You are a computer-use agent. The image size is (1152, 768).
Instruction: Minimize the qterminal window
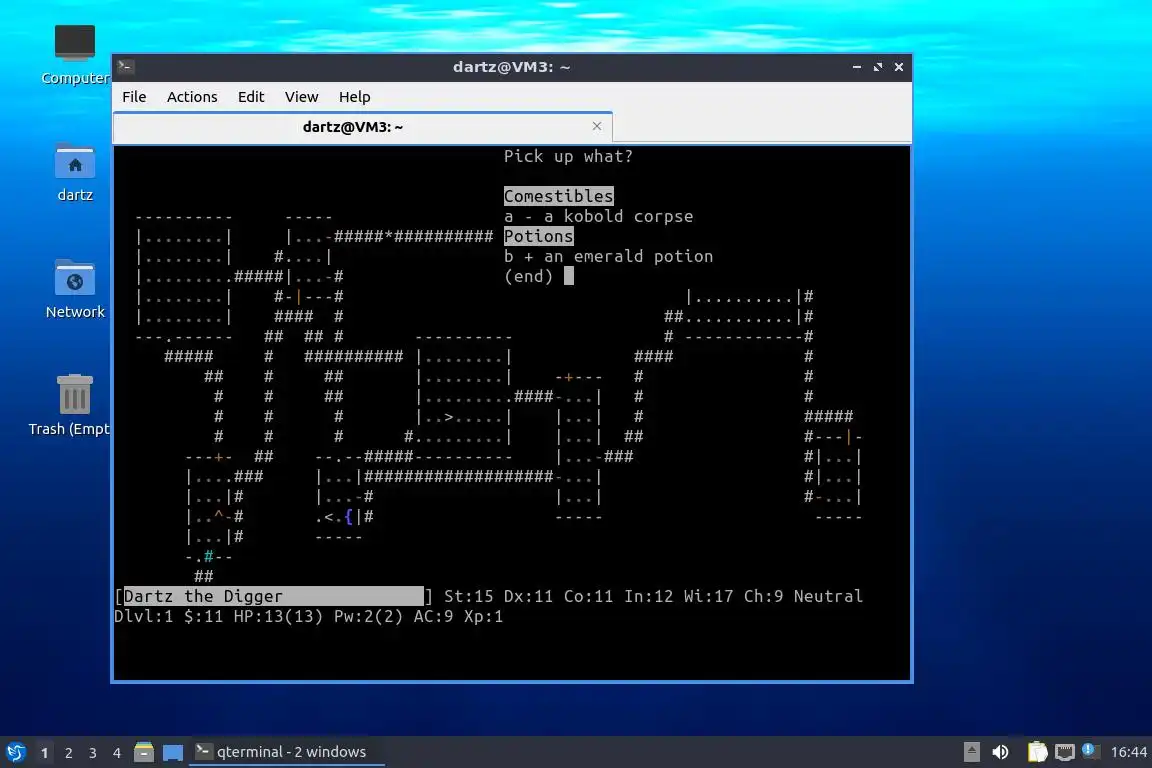[857, 67]
